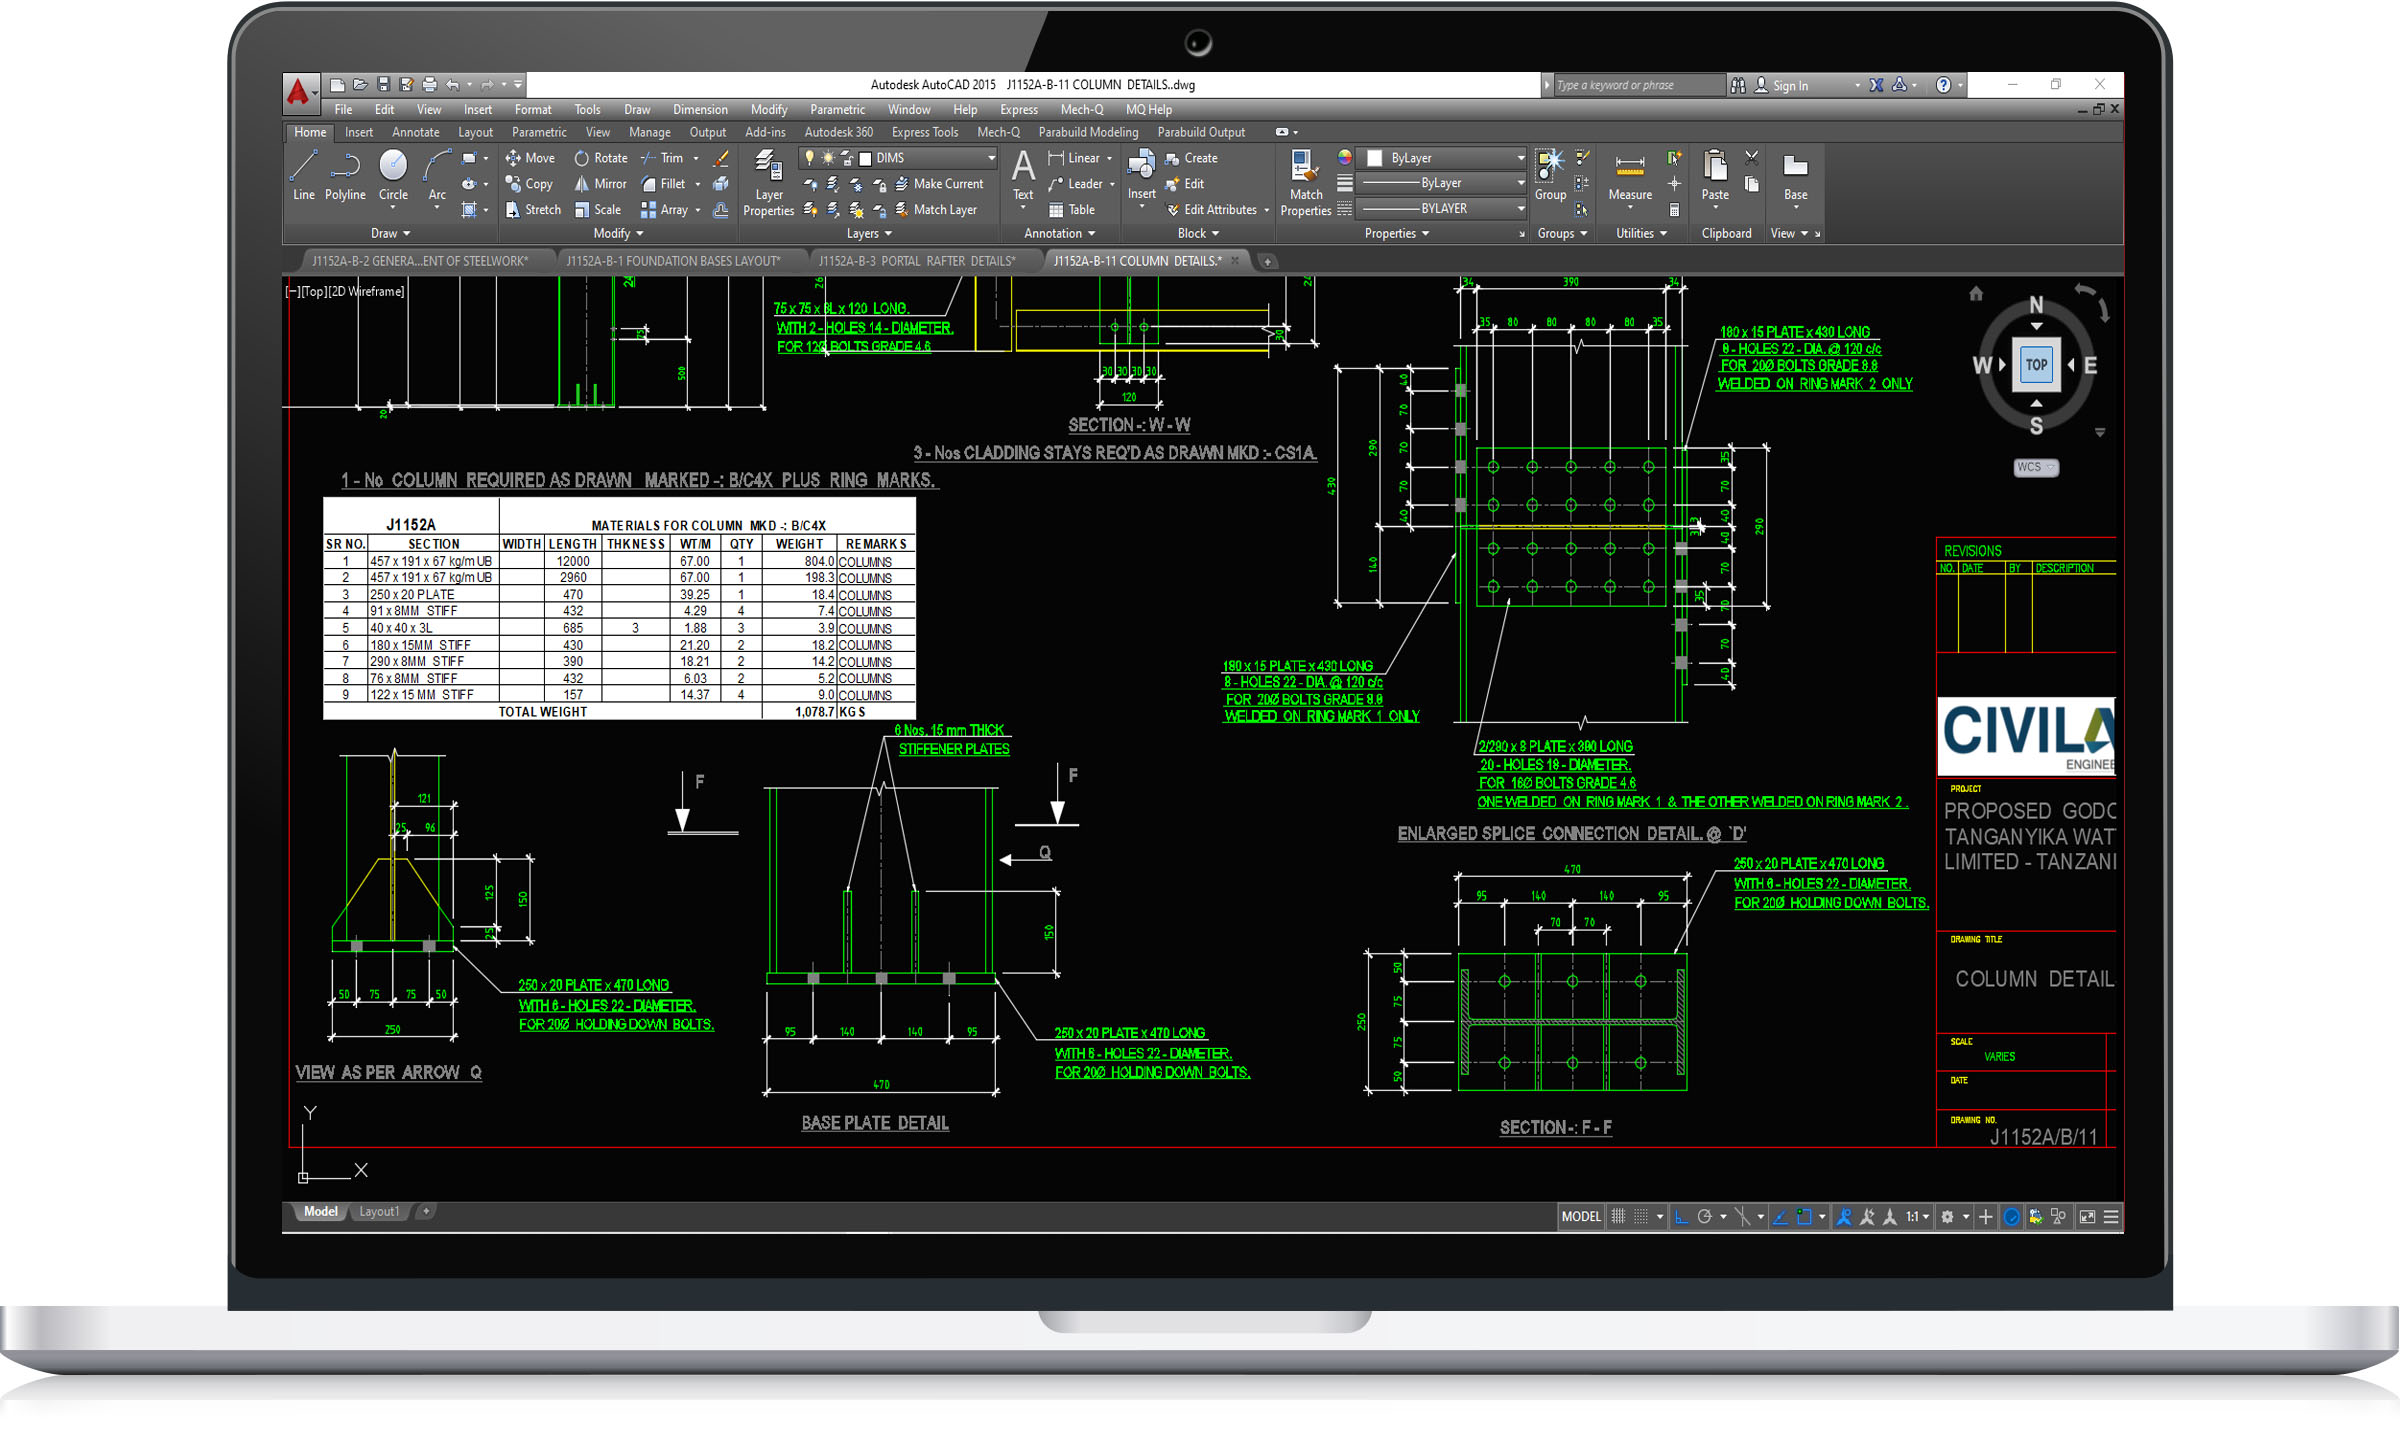Viewport: 2400px width, 1444px height.
Task: Expand the Modify panel
Action: (618, 234)
